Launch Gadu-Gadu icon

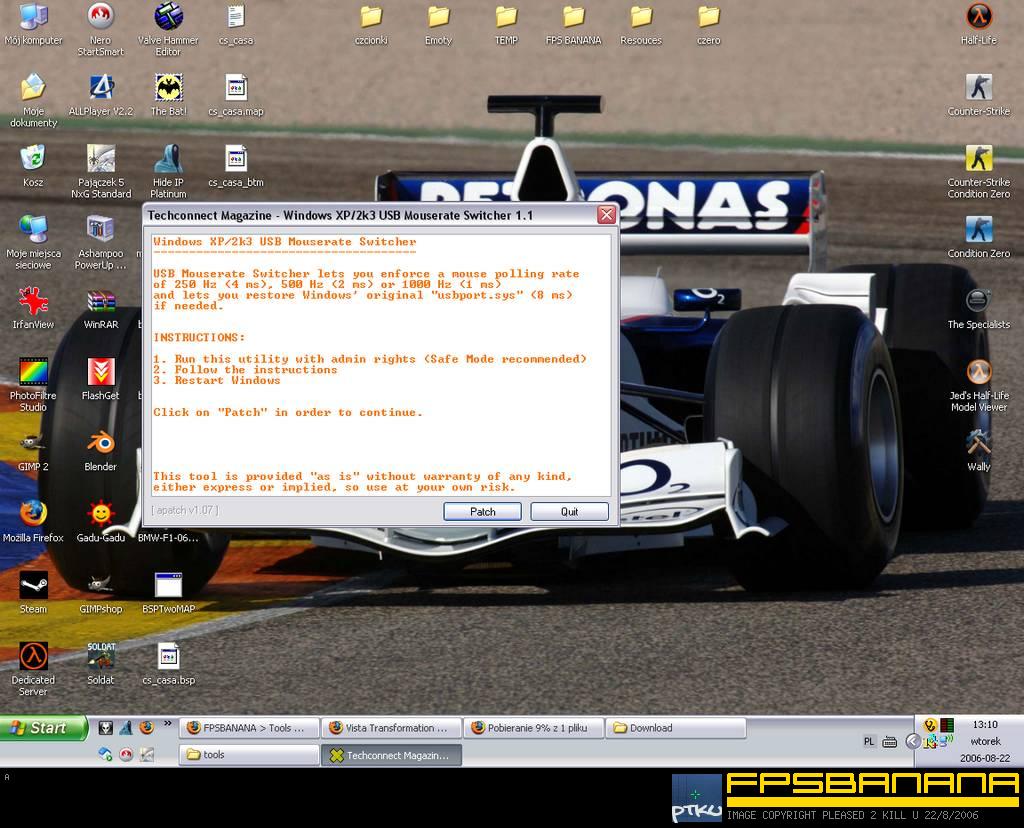point(101,521)
